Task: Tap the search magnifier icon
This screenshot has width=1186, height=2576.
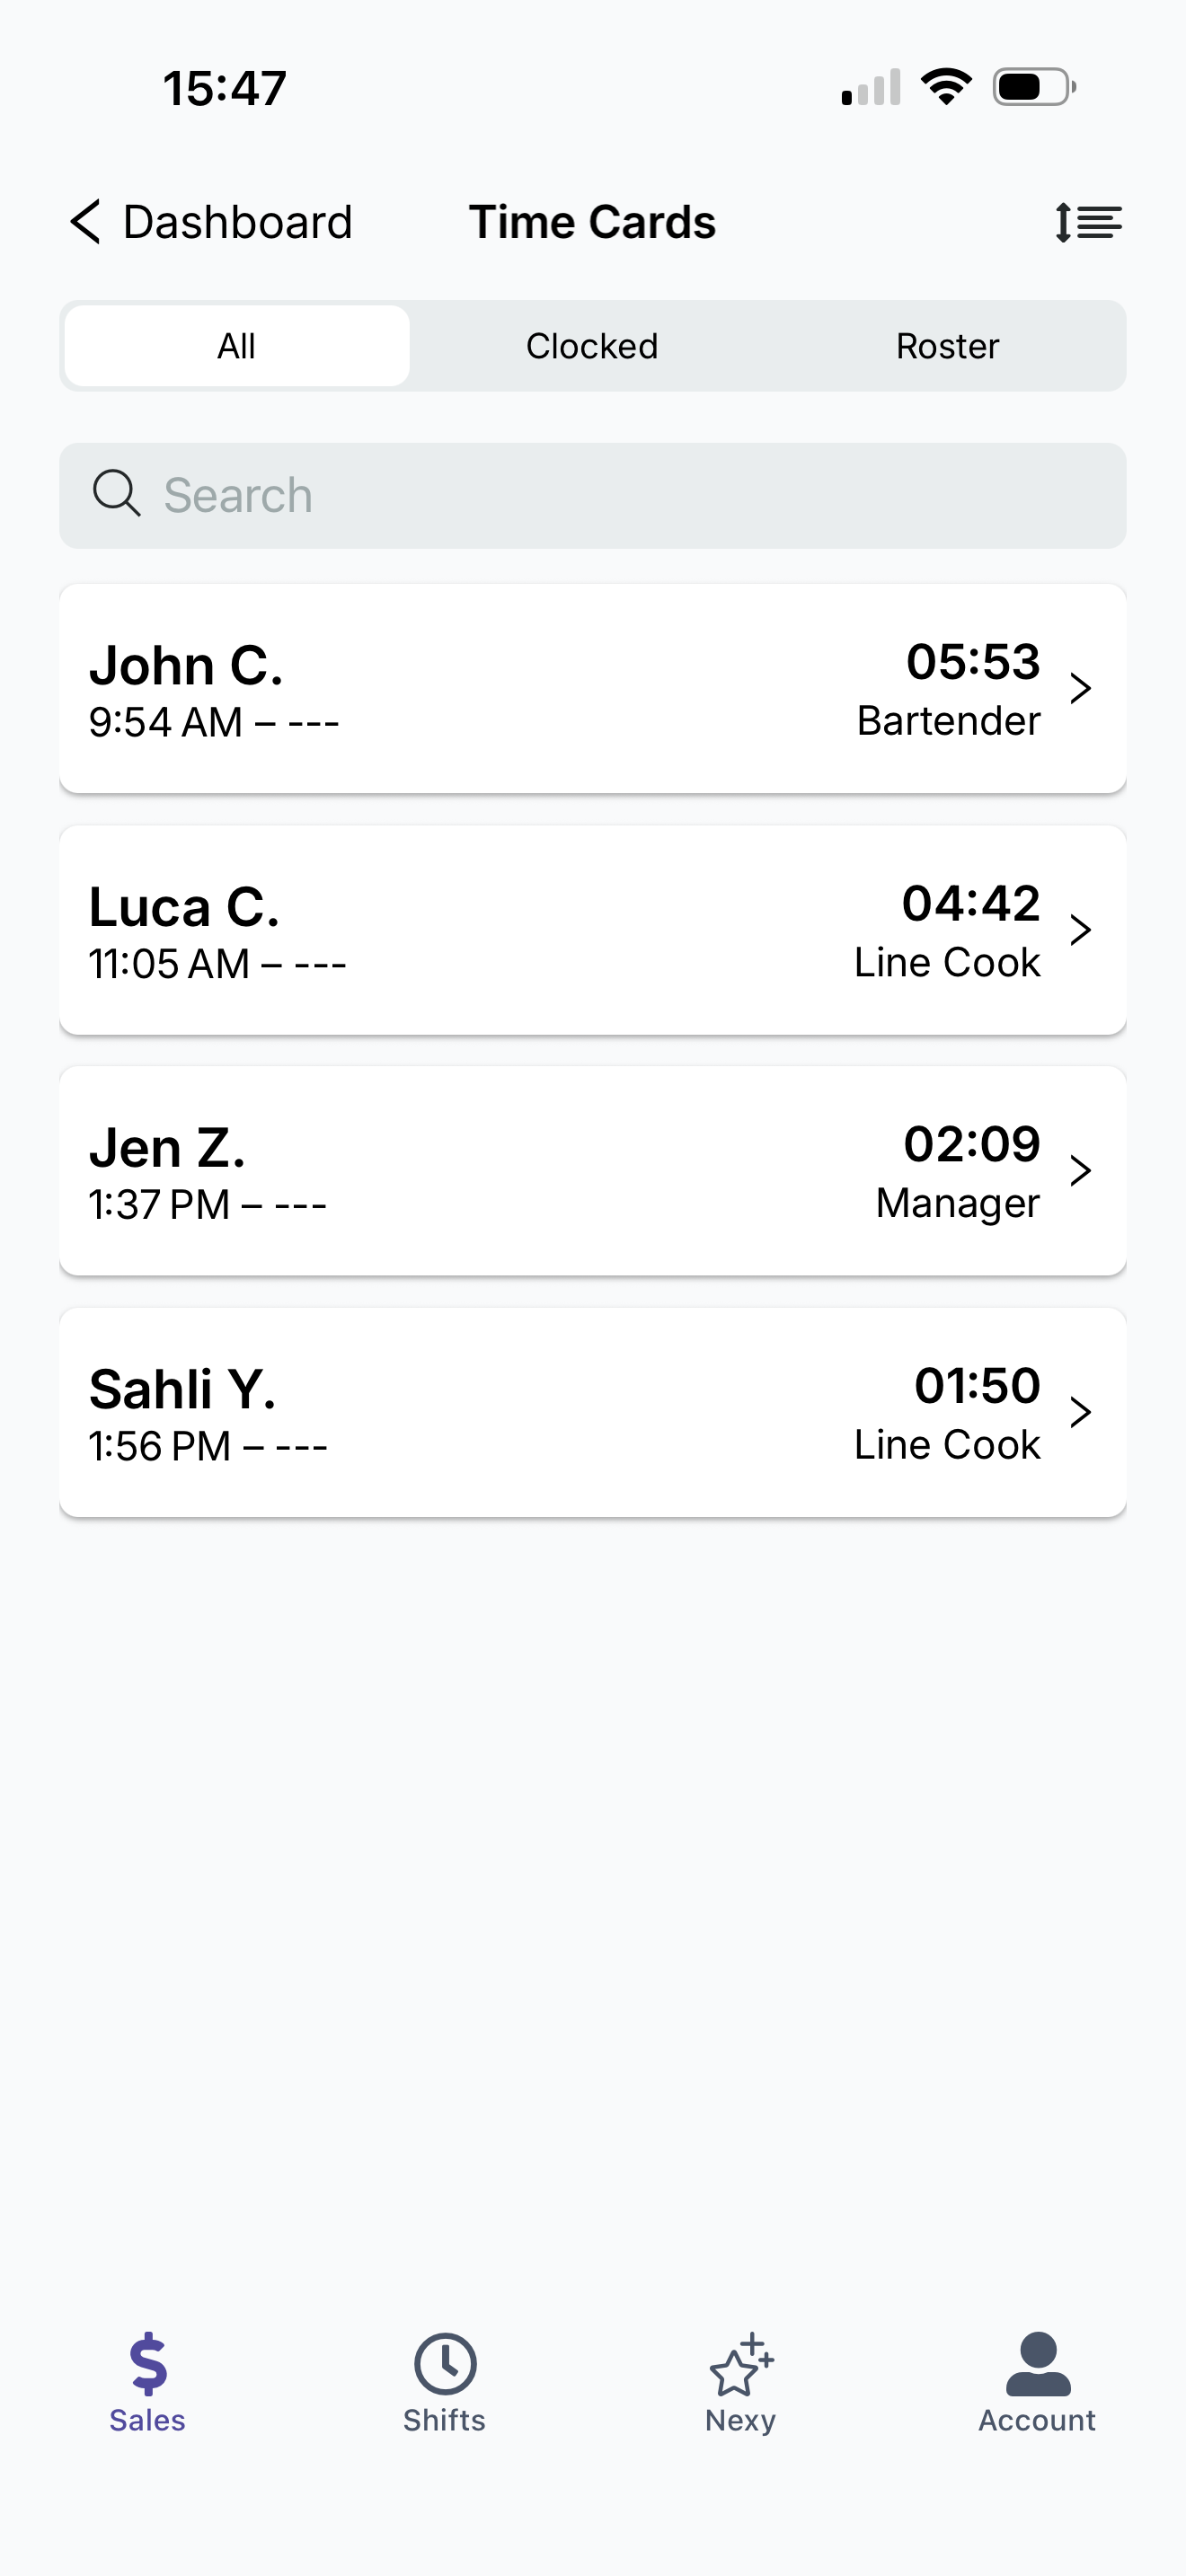Action: (x=116, y=494)
